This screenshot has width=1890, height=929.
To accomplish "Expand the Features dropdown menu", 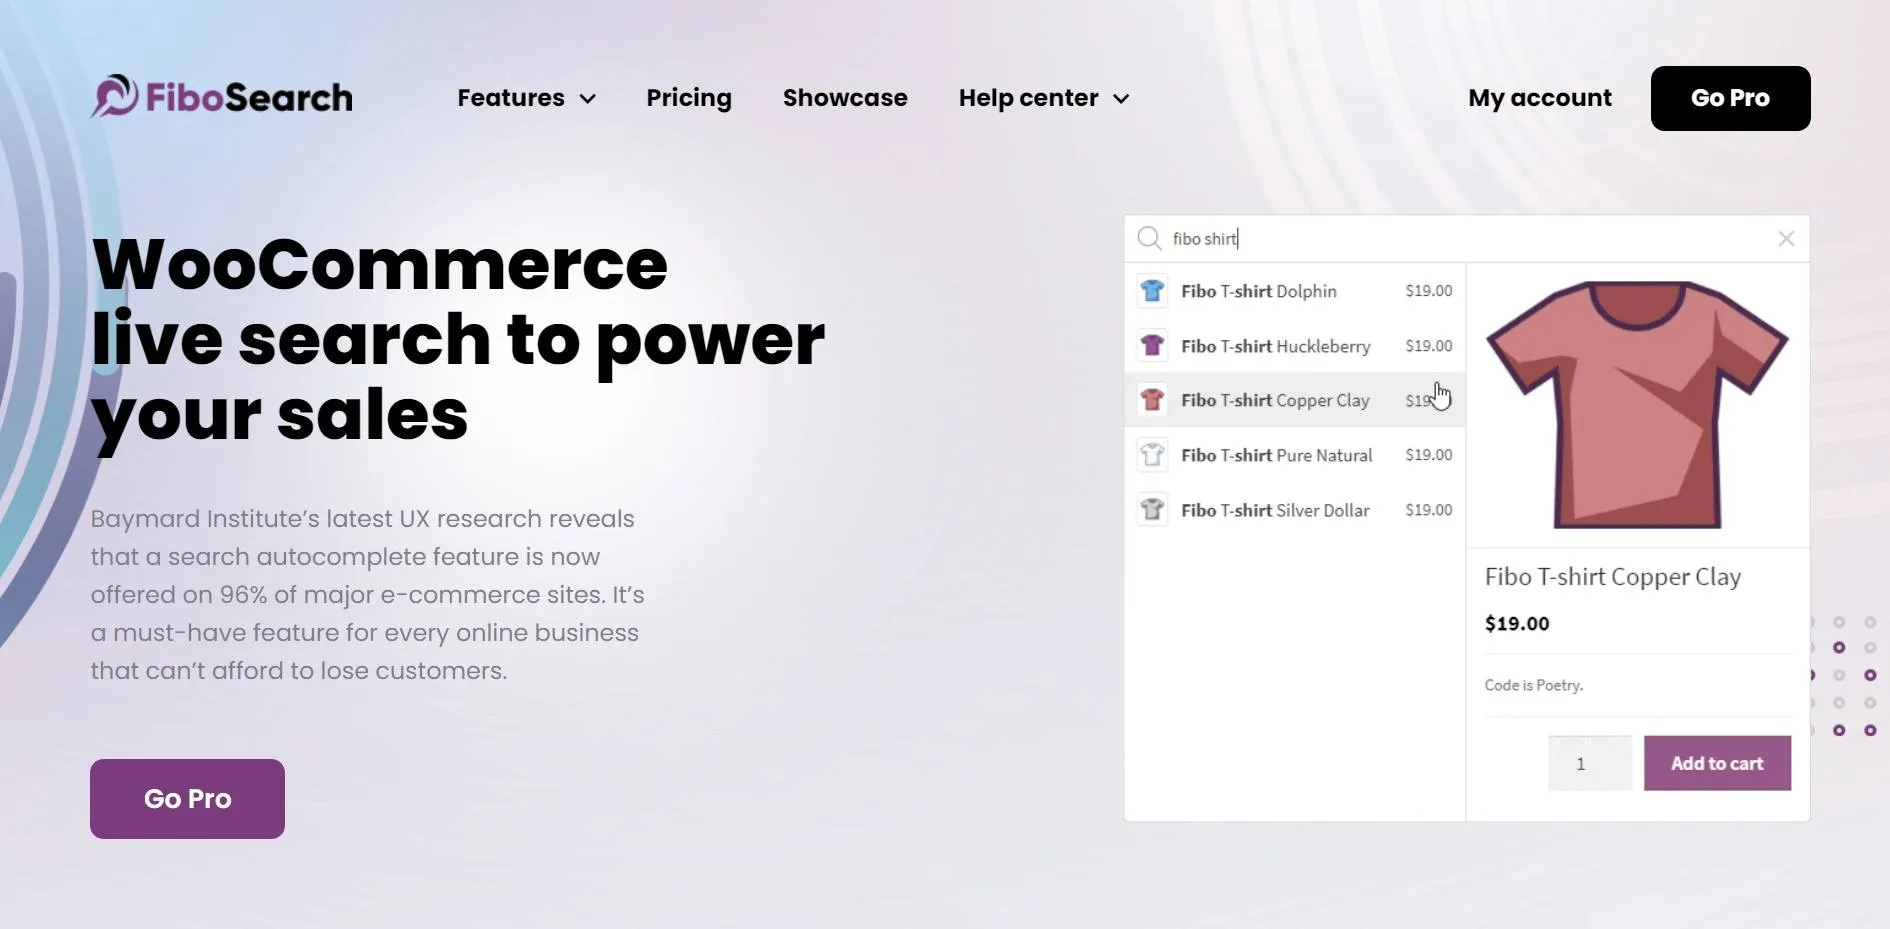I will coord(526,98).
